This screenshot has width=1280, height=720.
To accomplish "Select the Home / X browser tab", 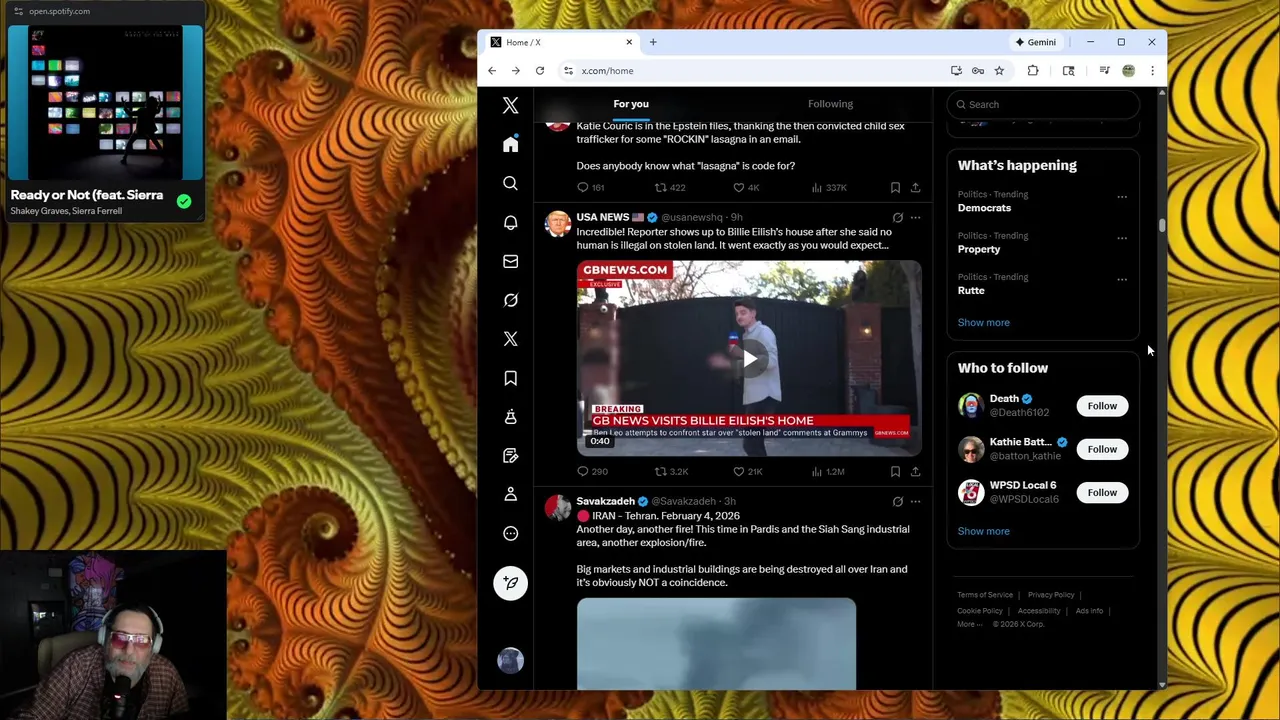I will coord(560,42).
